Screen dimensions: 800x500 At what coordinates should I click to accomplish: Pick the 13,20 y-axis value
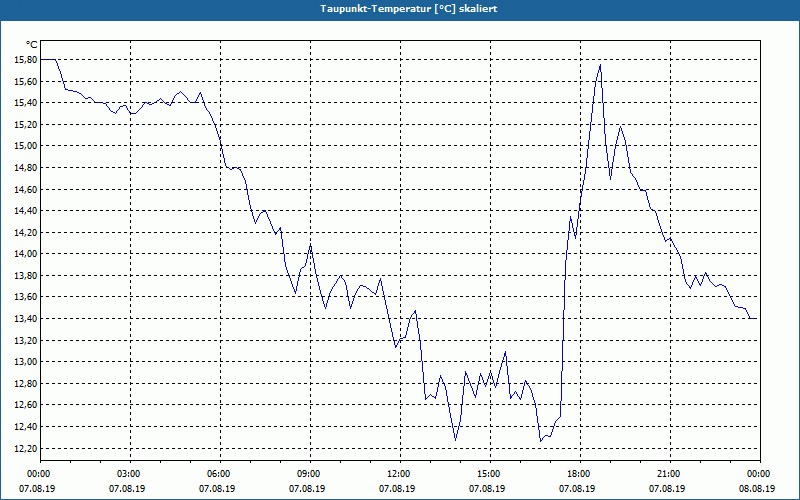[26, 340]
